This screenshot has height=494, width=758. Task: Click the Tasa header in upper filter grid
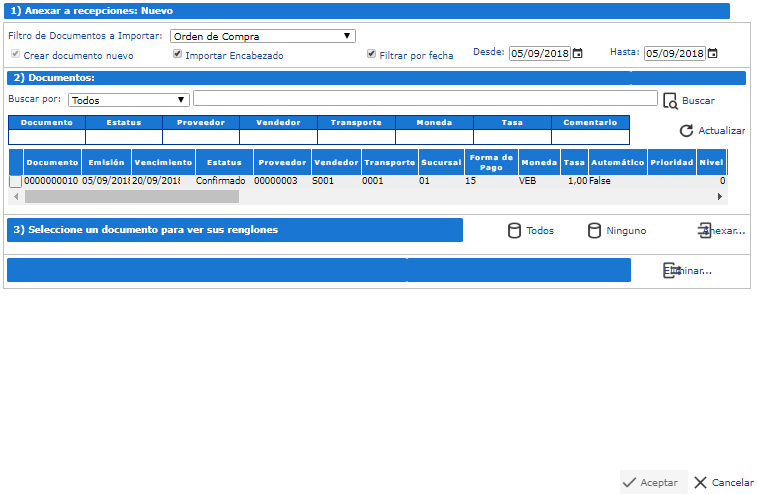tap(512, 122)
